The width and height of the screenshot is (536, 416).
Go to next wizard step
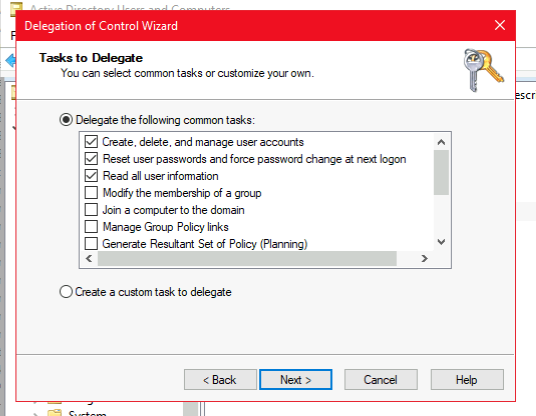[296, 379]
